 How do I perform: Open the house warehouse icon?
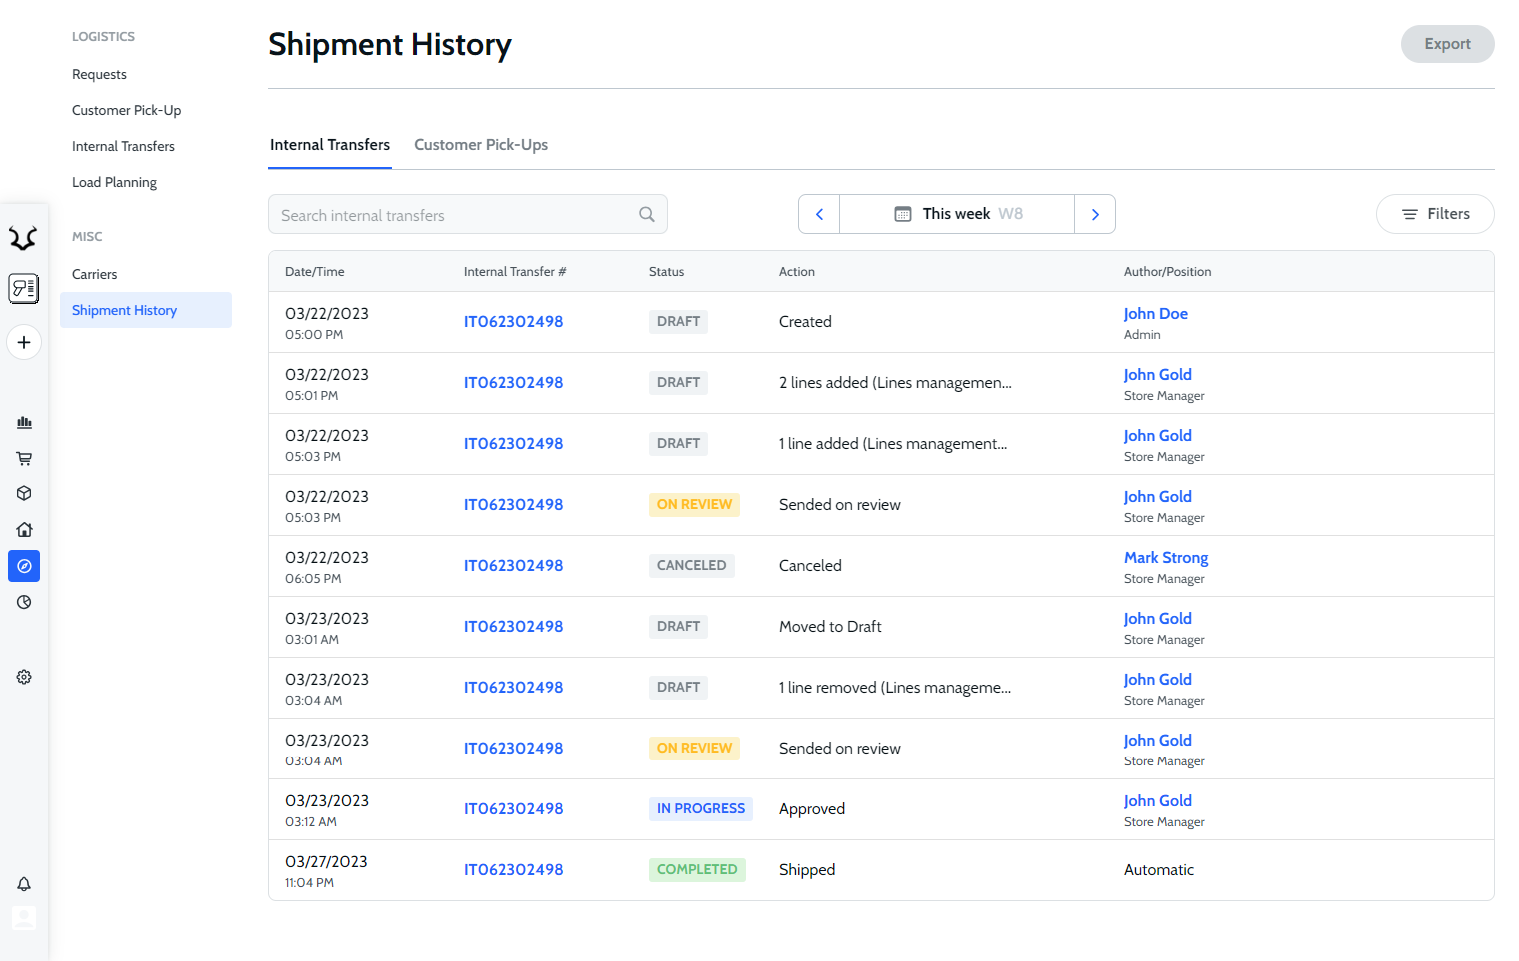pyautogui.click(x=24, y=530)
